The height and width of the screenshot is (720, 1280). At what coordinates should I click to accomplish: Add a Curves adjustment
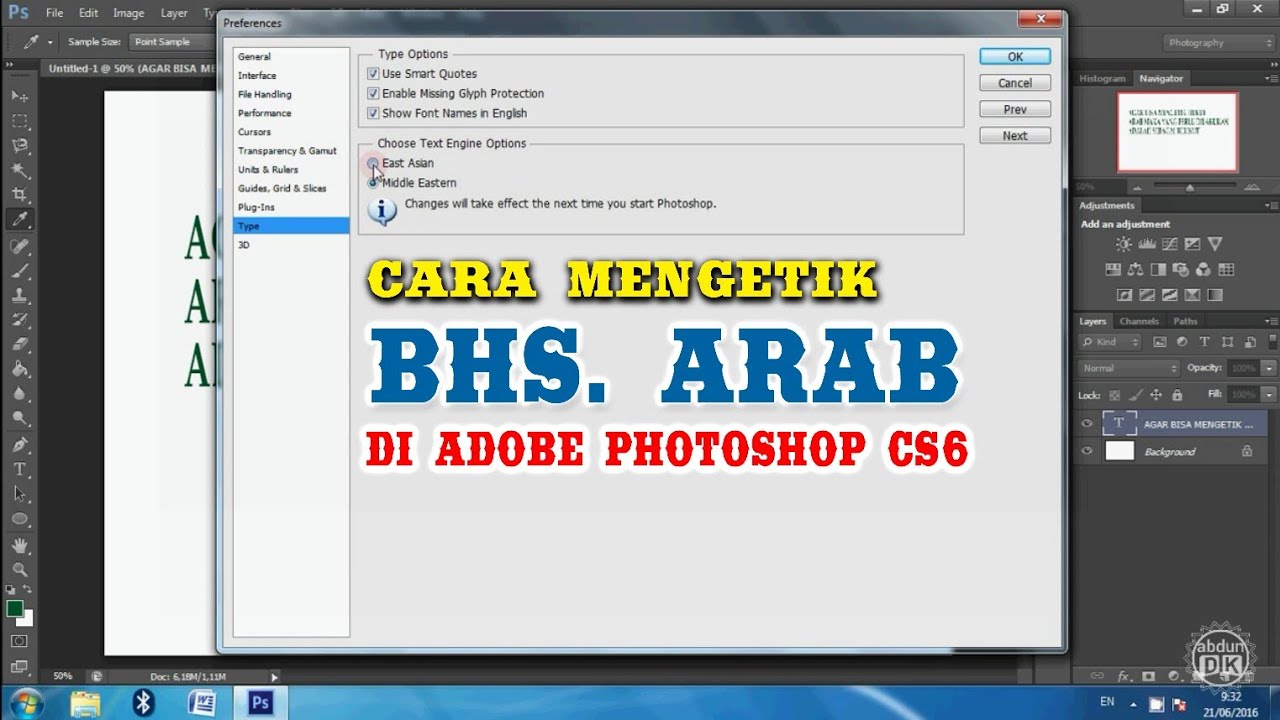click(1170, 244)
